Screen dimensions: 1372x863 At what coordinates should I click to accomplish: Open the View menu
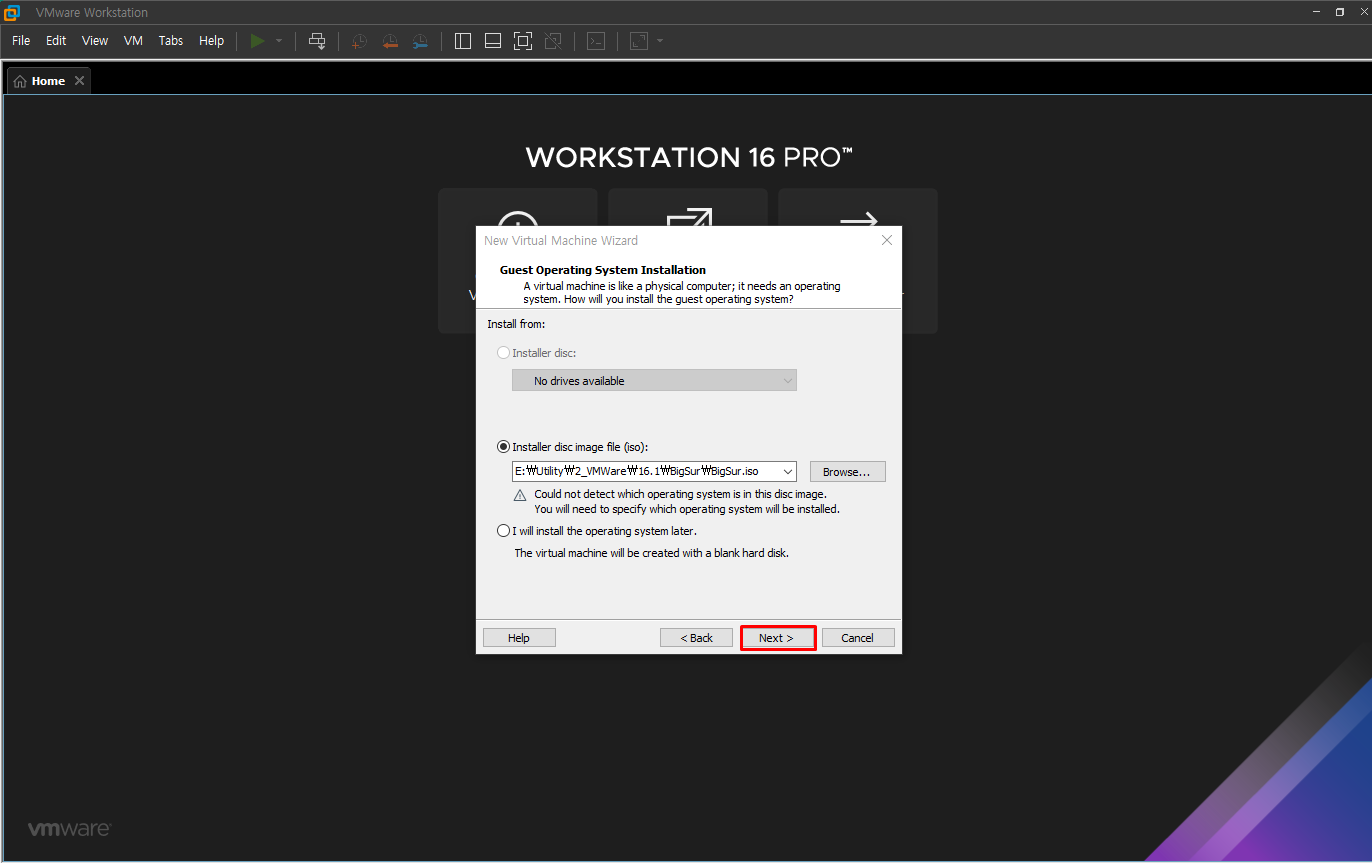click(x=95, y=41)
